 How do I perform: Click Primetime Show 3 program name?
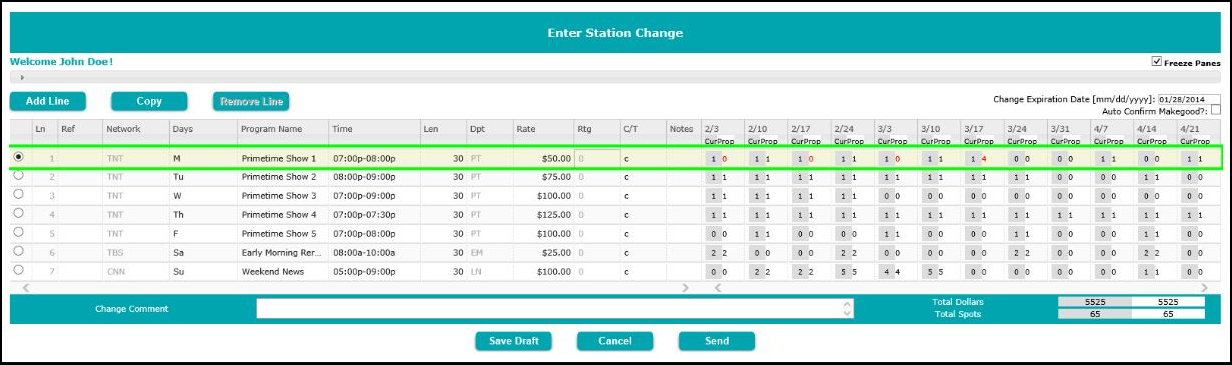click(278, 196)
